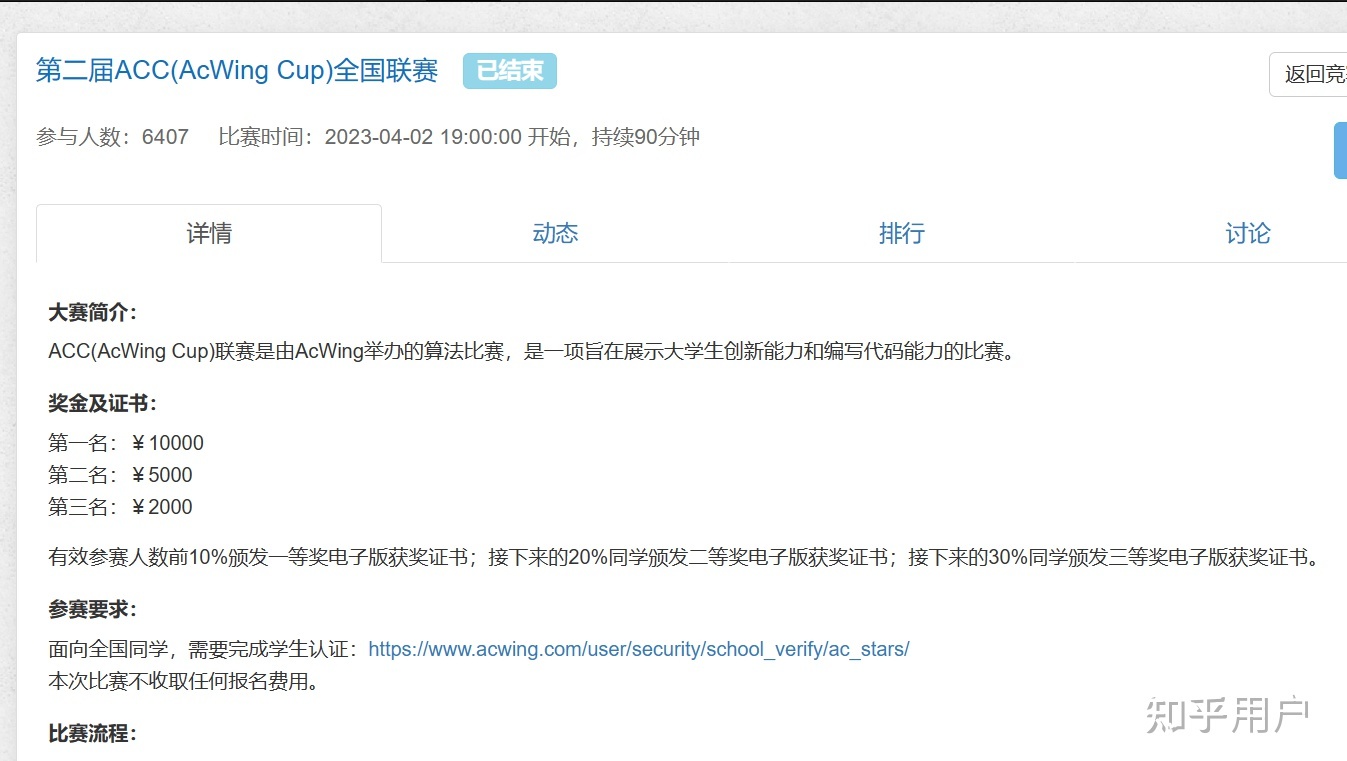Click the 已结束 status badge
This screenshot has height=761, width=1347.
[x=509, y=71]
